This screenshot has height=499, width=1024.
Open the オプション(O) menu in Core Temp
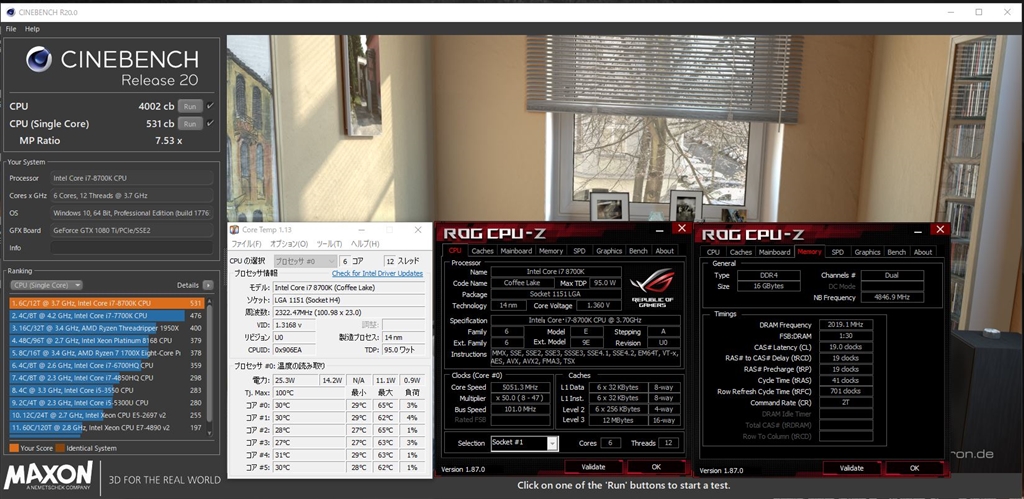(x=289, y=244)
